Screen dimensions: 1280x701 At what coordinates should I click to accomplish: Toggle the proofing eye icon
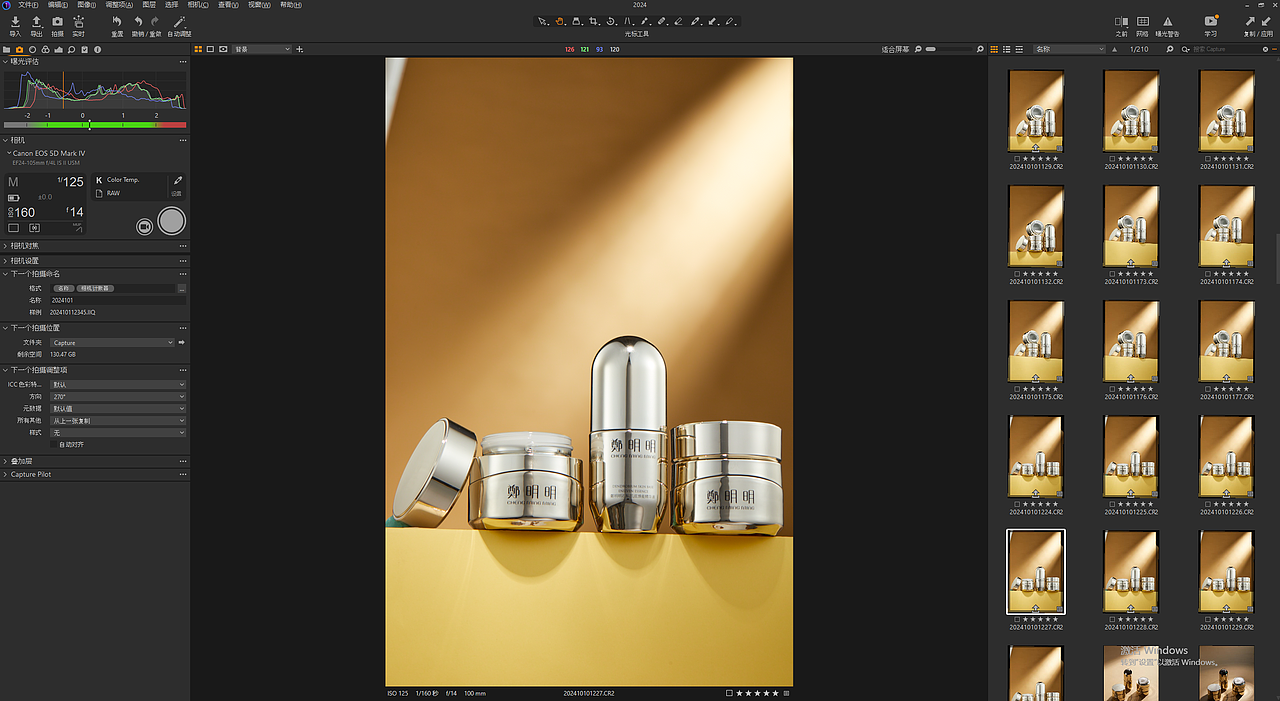[223, 49]
